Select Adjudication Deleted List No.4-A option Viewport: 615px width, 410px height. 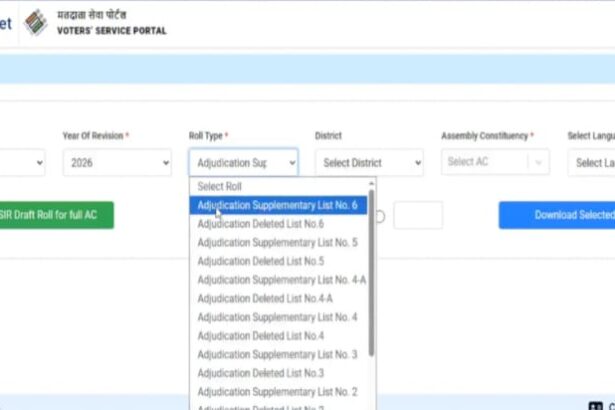pos(264,298)
